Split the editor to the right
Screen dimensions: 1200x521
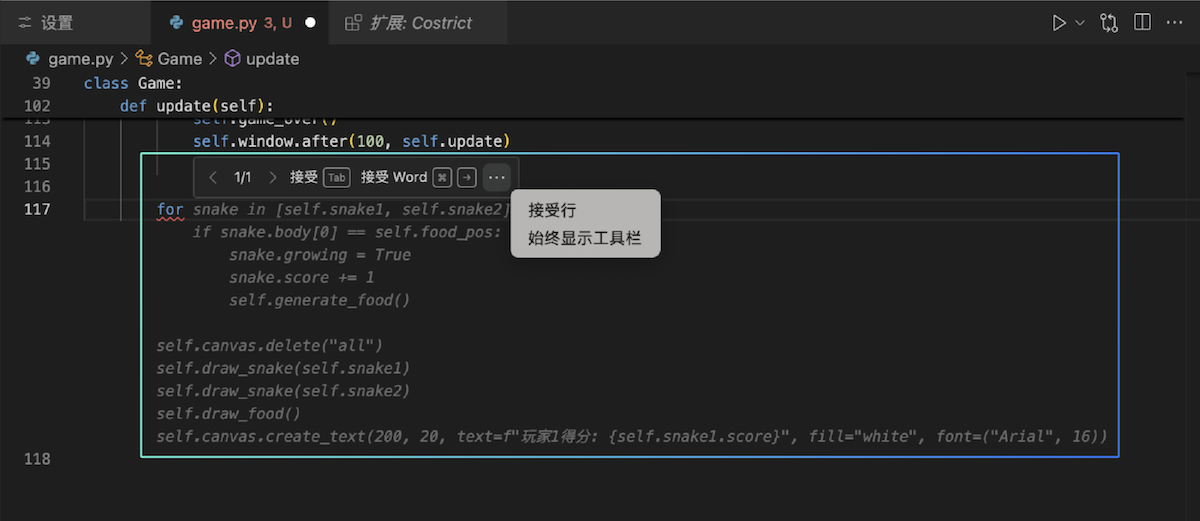tap(1142, 22)
